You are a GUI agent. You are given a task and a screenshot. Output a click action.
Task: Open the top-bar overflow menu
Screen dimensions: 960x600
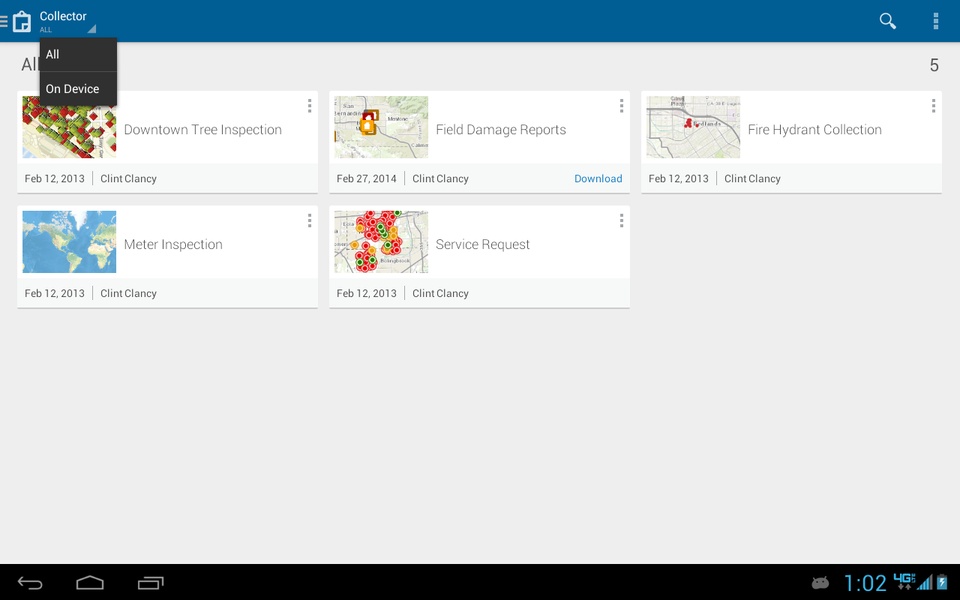pyautogui.click(x=936, y=21)
